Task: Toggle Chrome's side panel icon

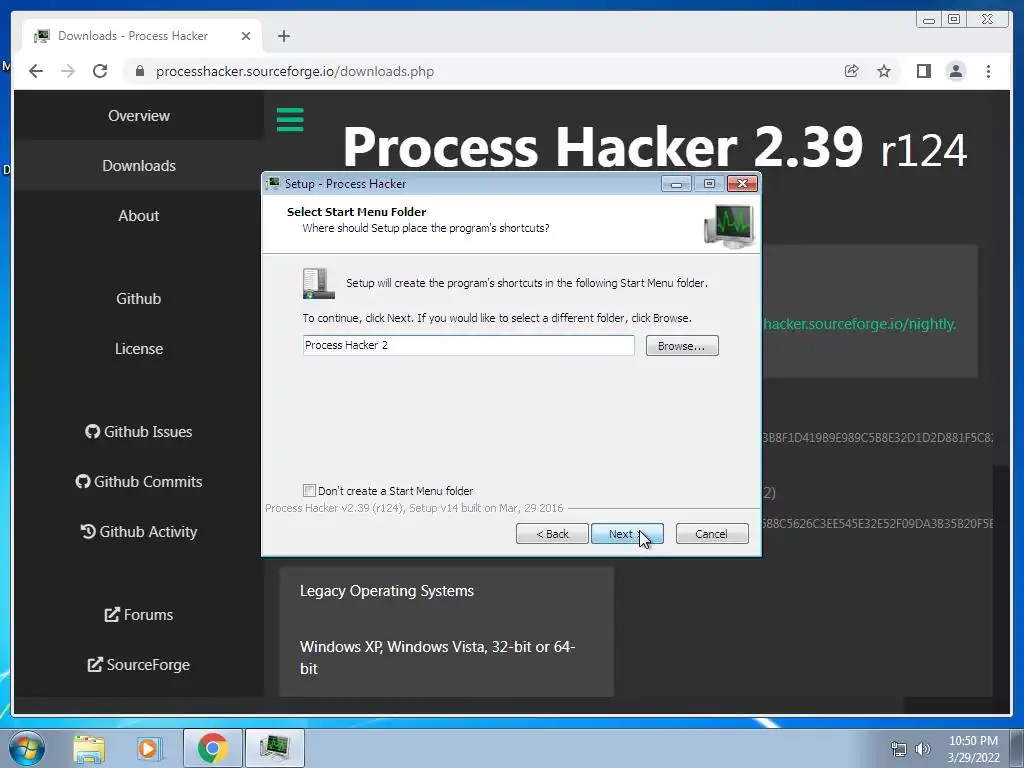Action: pos(923,71)
